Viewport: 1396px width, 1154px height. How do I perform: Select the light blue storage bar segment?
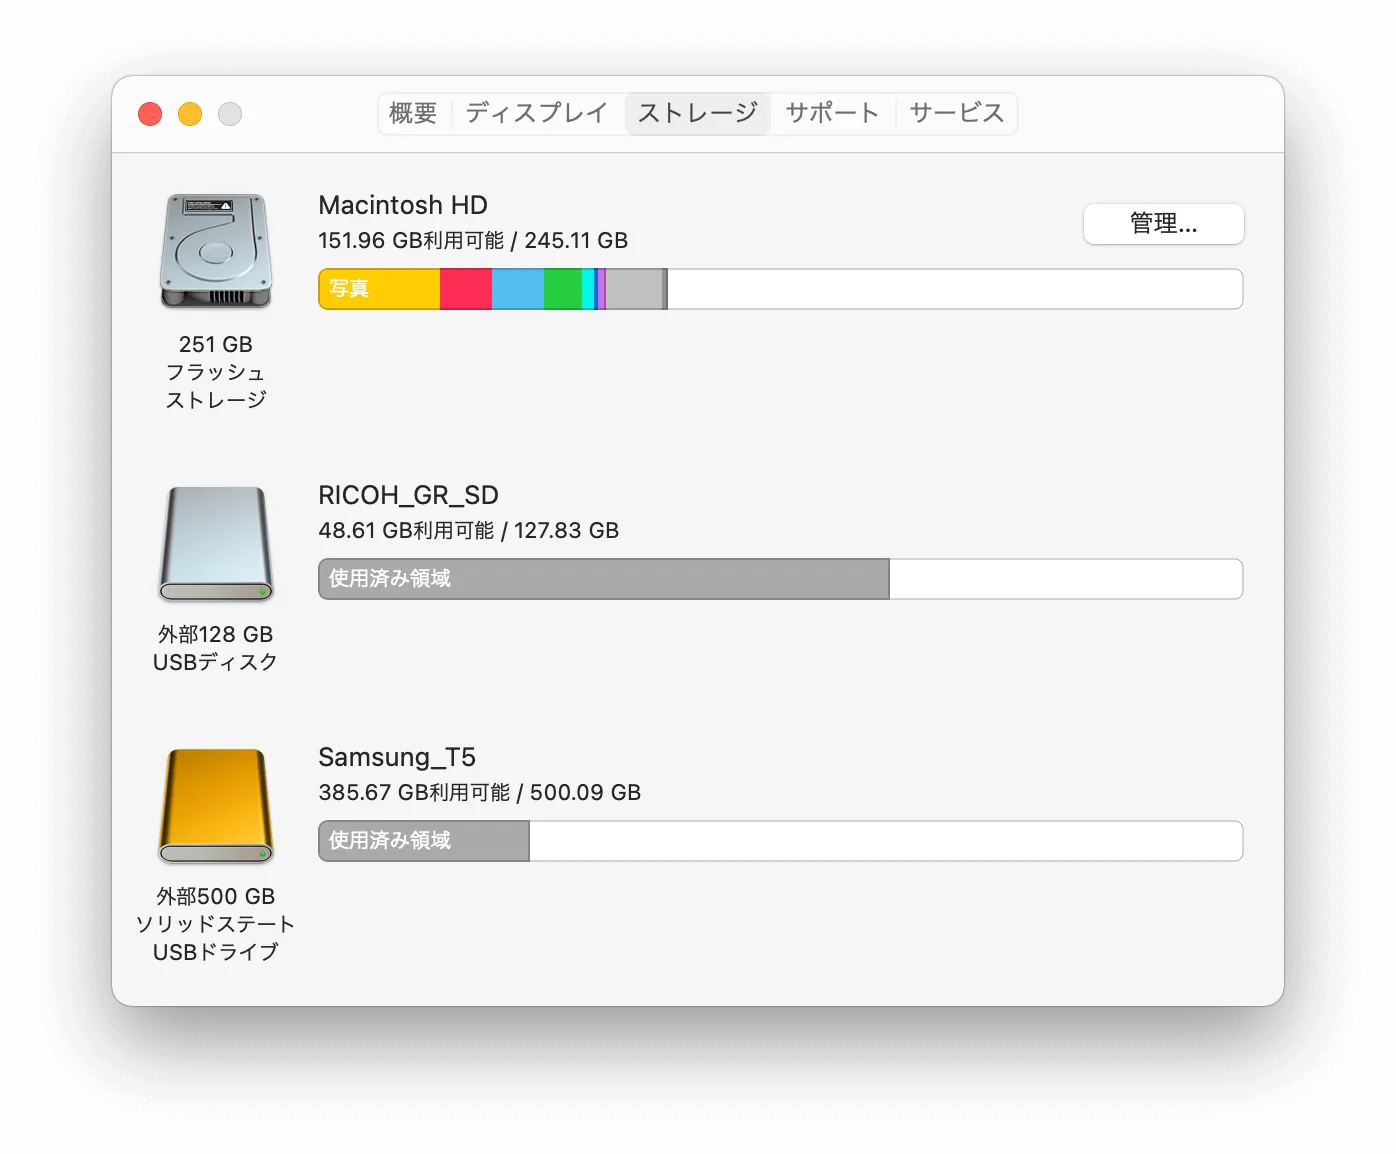518,289
